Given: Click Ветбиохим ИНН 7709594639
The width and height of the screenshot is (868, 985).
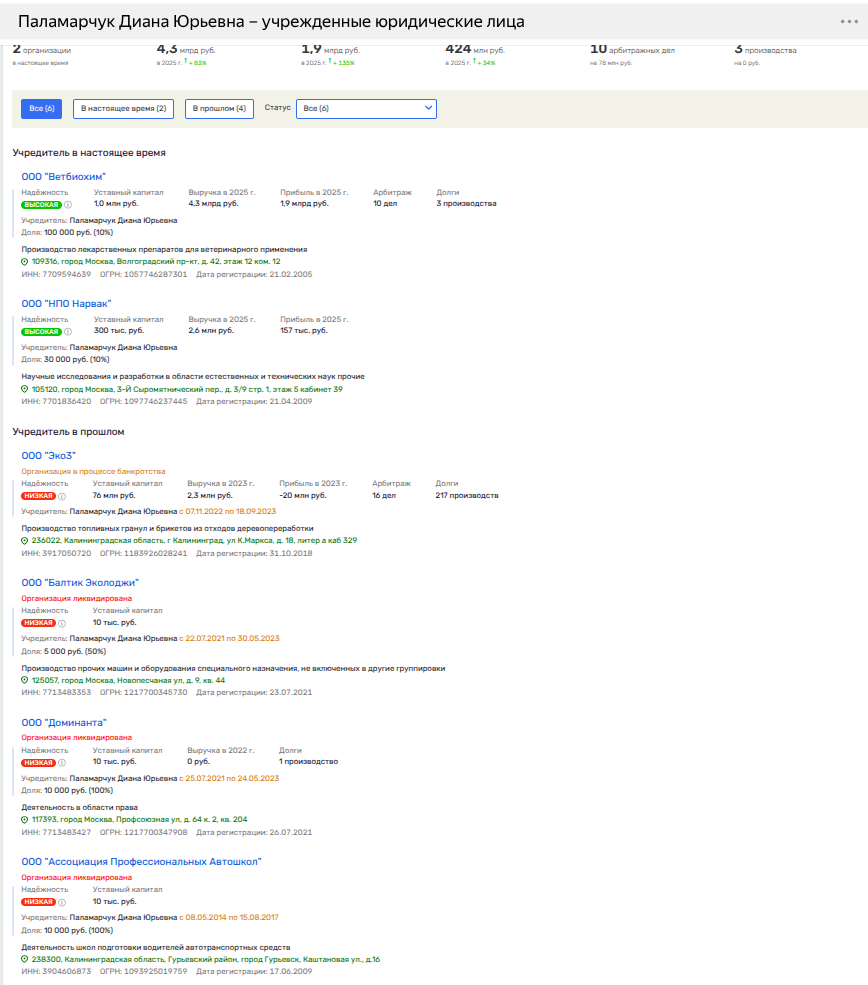Looking at the screenshot, I should click(56, 275).
